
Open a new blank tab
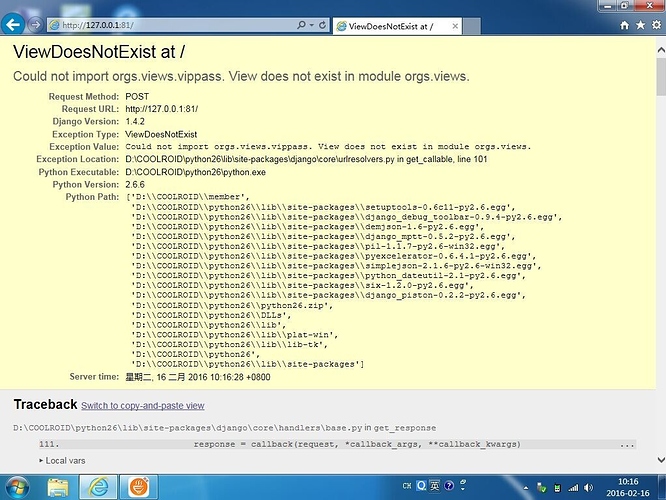coord(472,26)
